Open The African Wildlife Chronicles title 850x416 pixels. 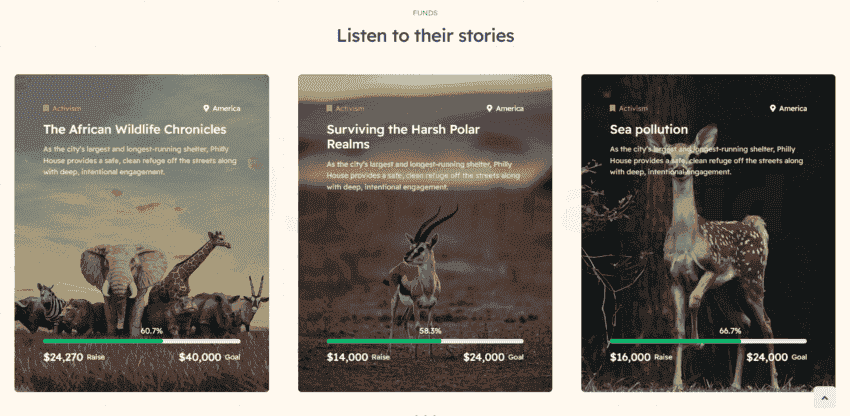coord(135,130)
